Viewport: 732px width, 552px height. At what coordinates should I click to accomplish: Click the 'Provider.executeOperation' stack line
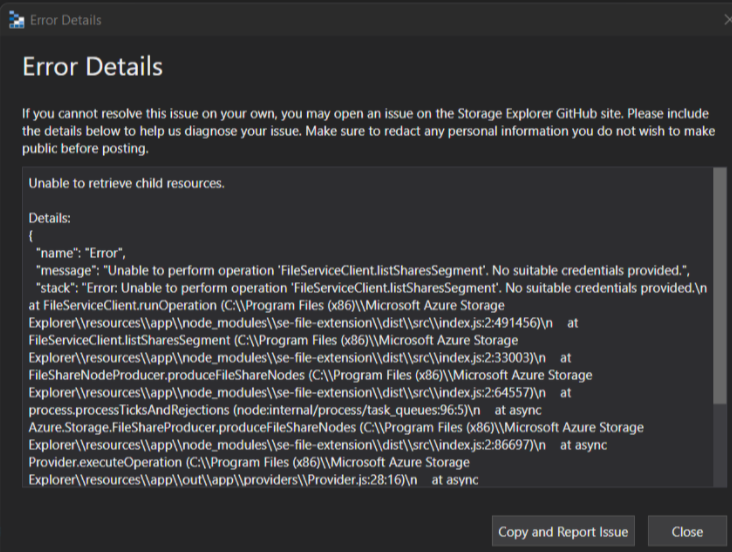(249, 462)
